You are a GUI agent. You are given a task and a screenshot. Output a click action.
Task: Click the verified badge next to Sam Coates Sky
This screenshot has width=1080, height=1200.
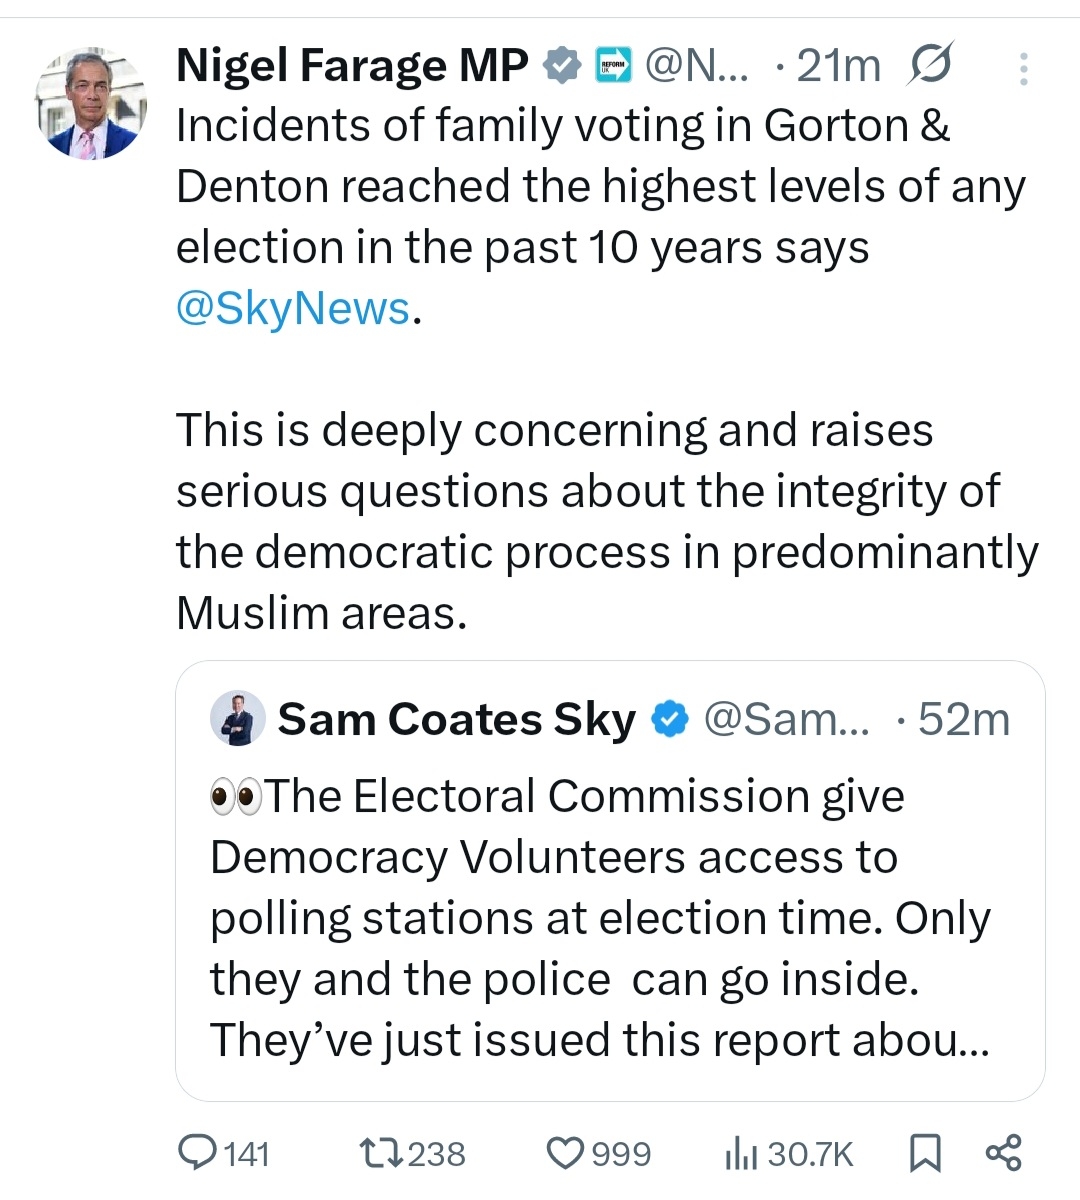point(670,719)
